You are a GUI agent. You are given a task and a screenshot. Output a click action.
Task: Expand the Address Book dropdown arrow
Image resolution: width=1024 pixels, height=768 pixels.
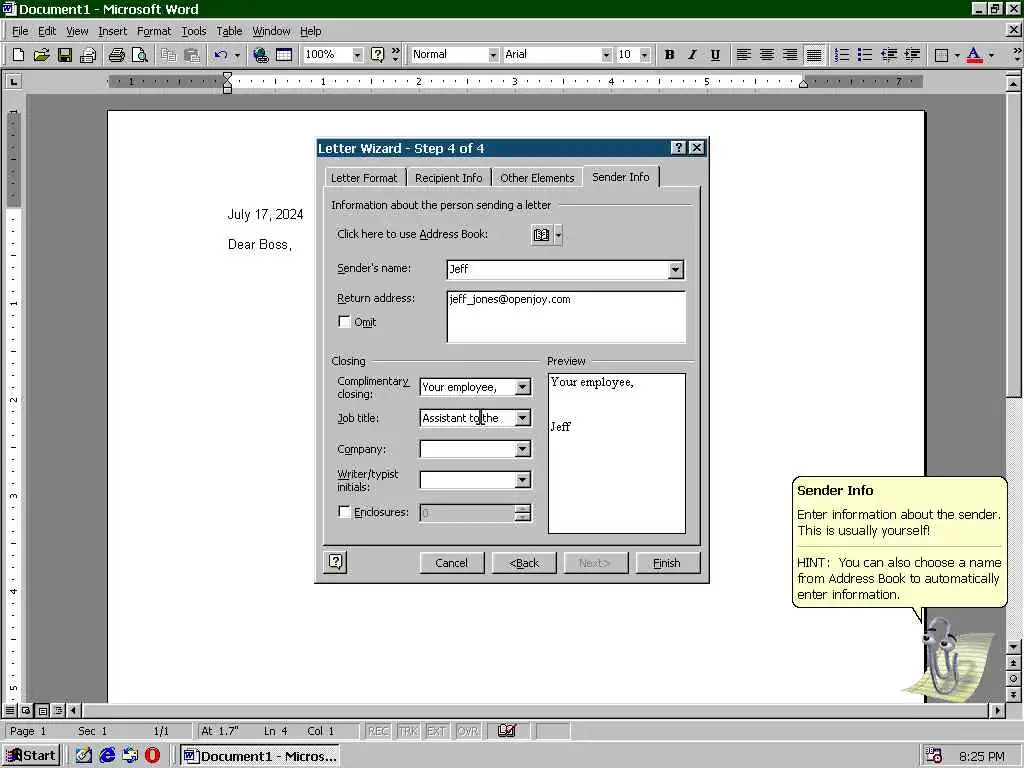coord(558,234)
